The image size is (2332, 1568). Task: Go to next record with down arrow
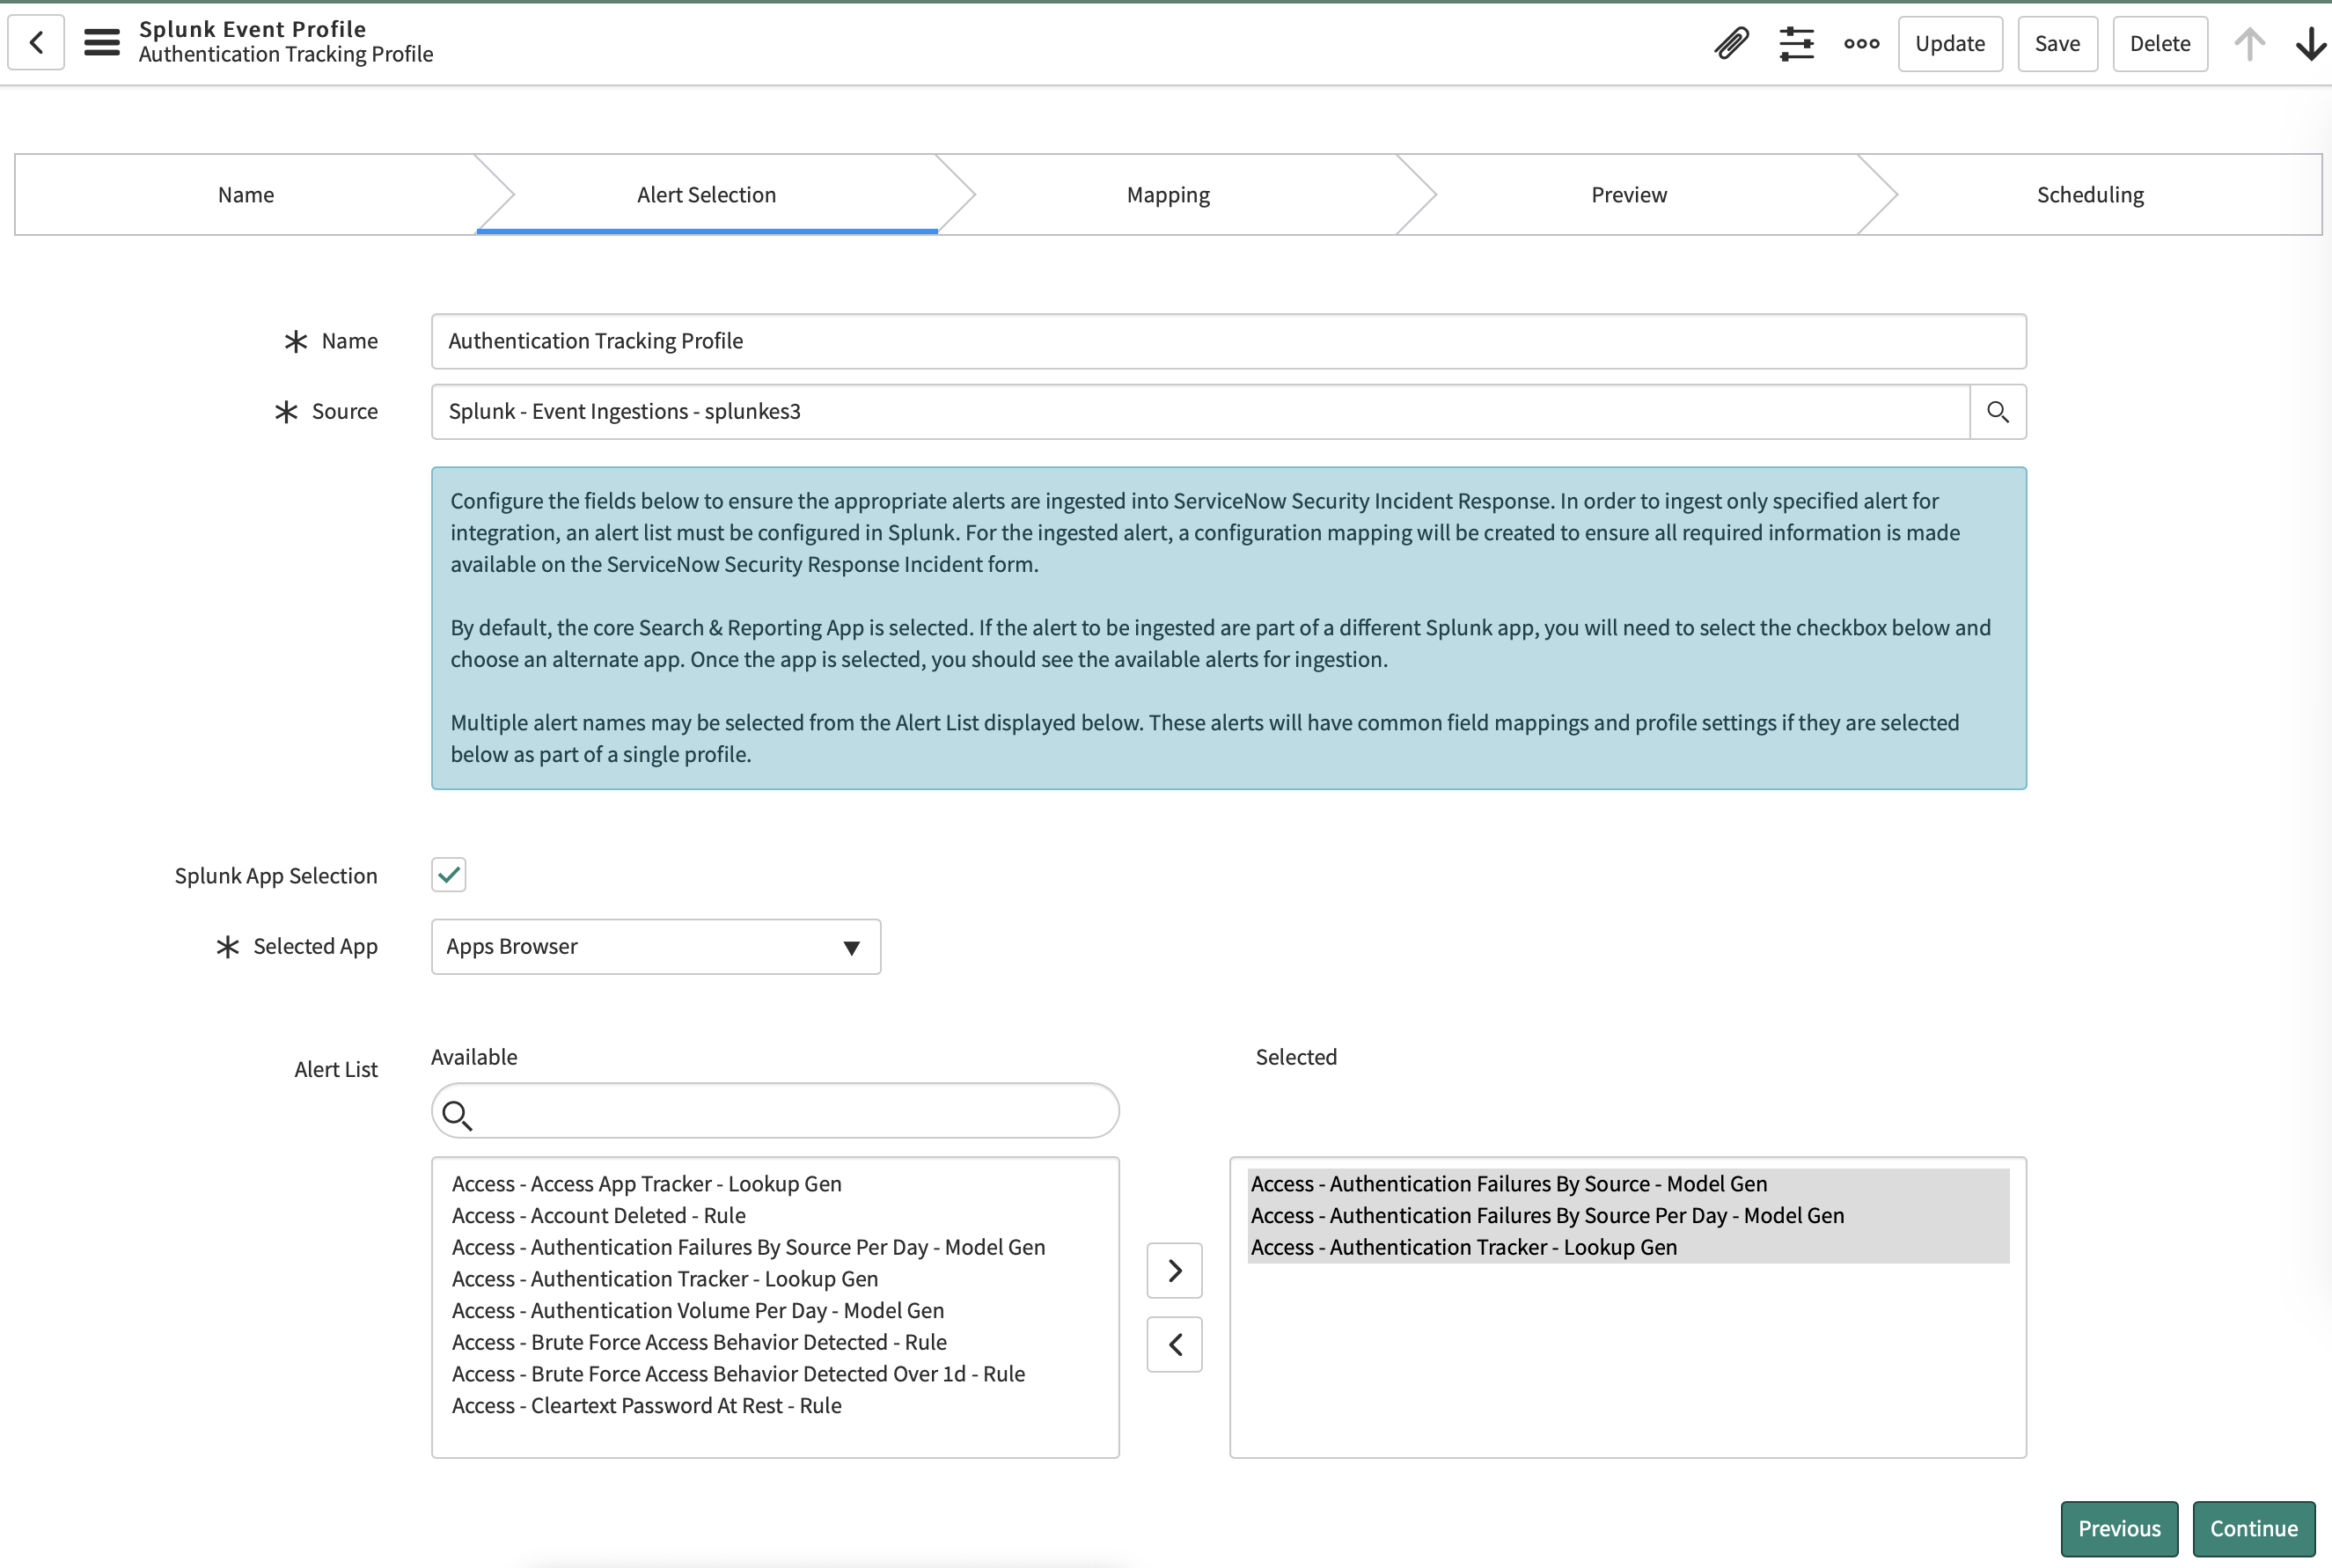coord(2310,43)
